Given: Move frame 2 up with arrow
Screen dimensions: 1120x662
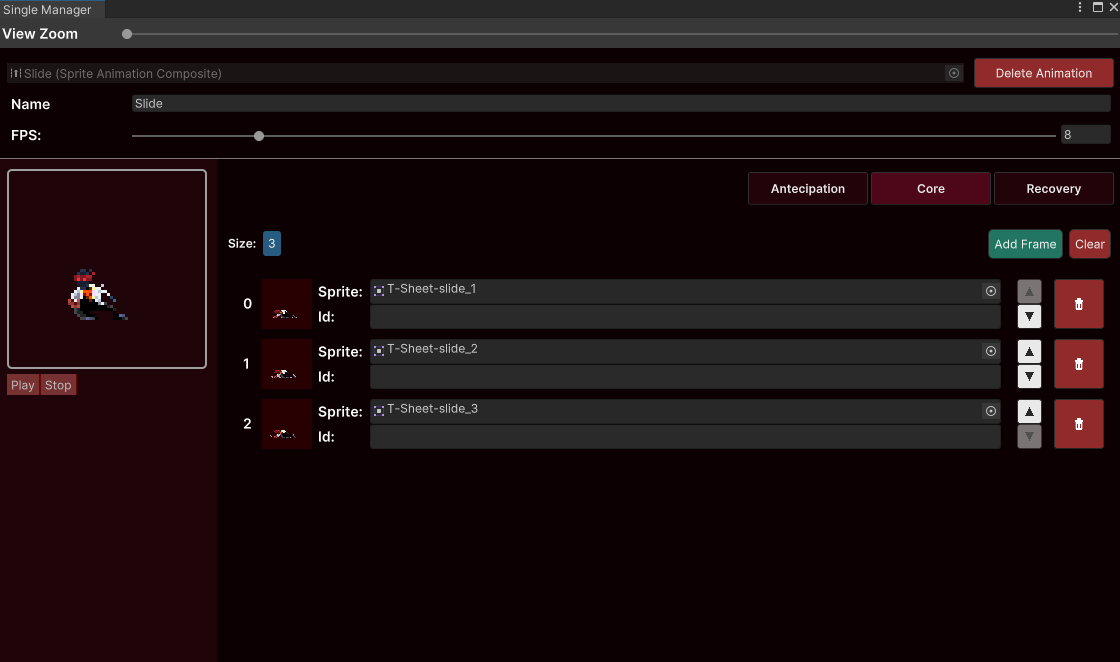Looking at the screenshot, I should [x=1029, y=412].
